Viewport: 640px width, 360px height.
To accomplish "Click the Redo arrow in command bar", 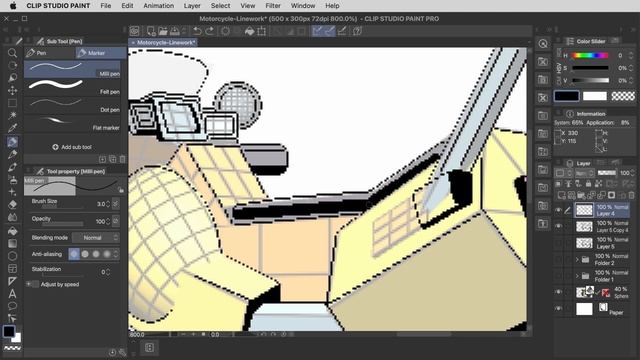I will coord(210,31).
